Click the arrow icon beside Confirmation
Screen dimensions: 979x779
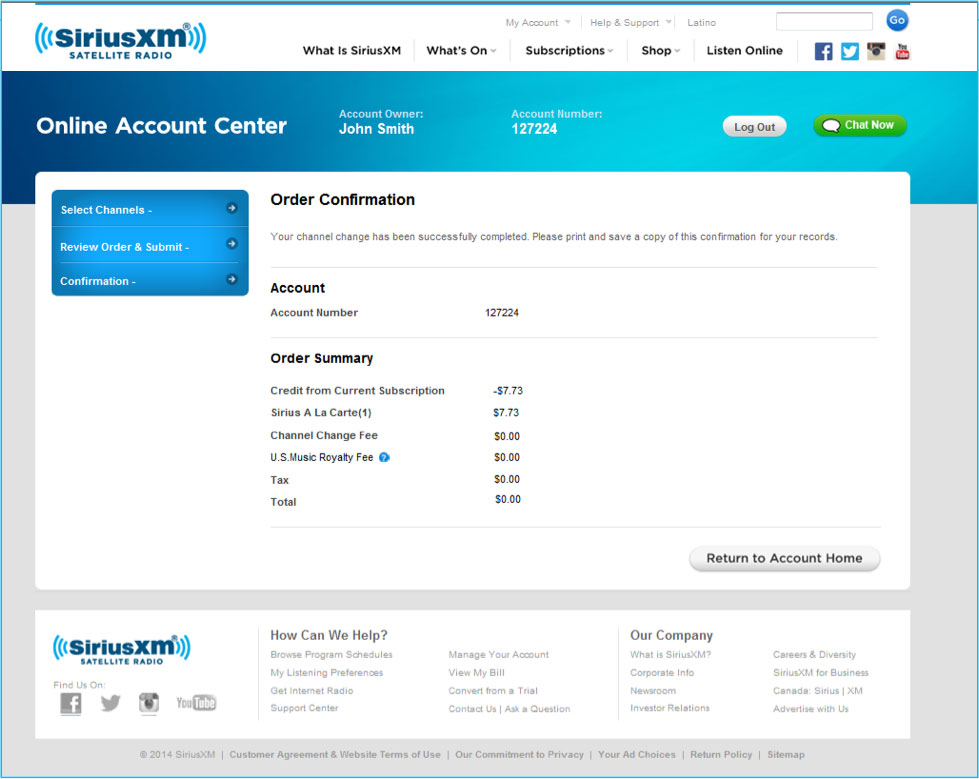pos(232,279)
